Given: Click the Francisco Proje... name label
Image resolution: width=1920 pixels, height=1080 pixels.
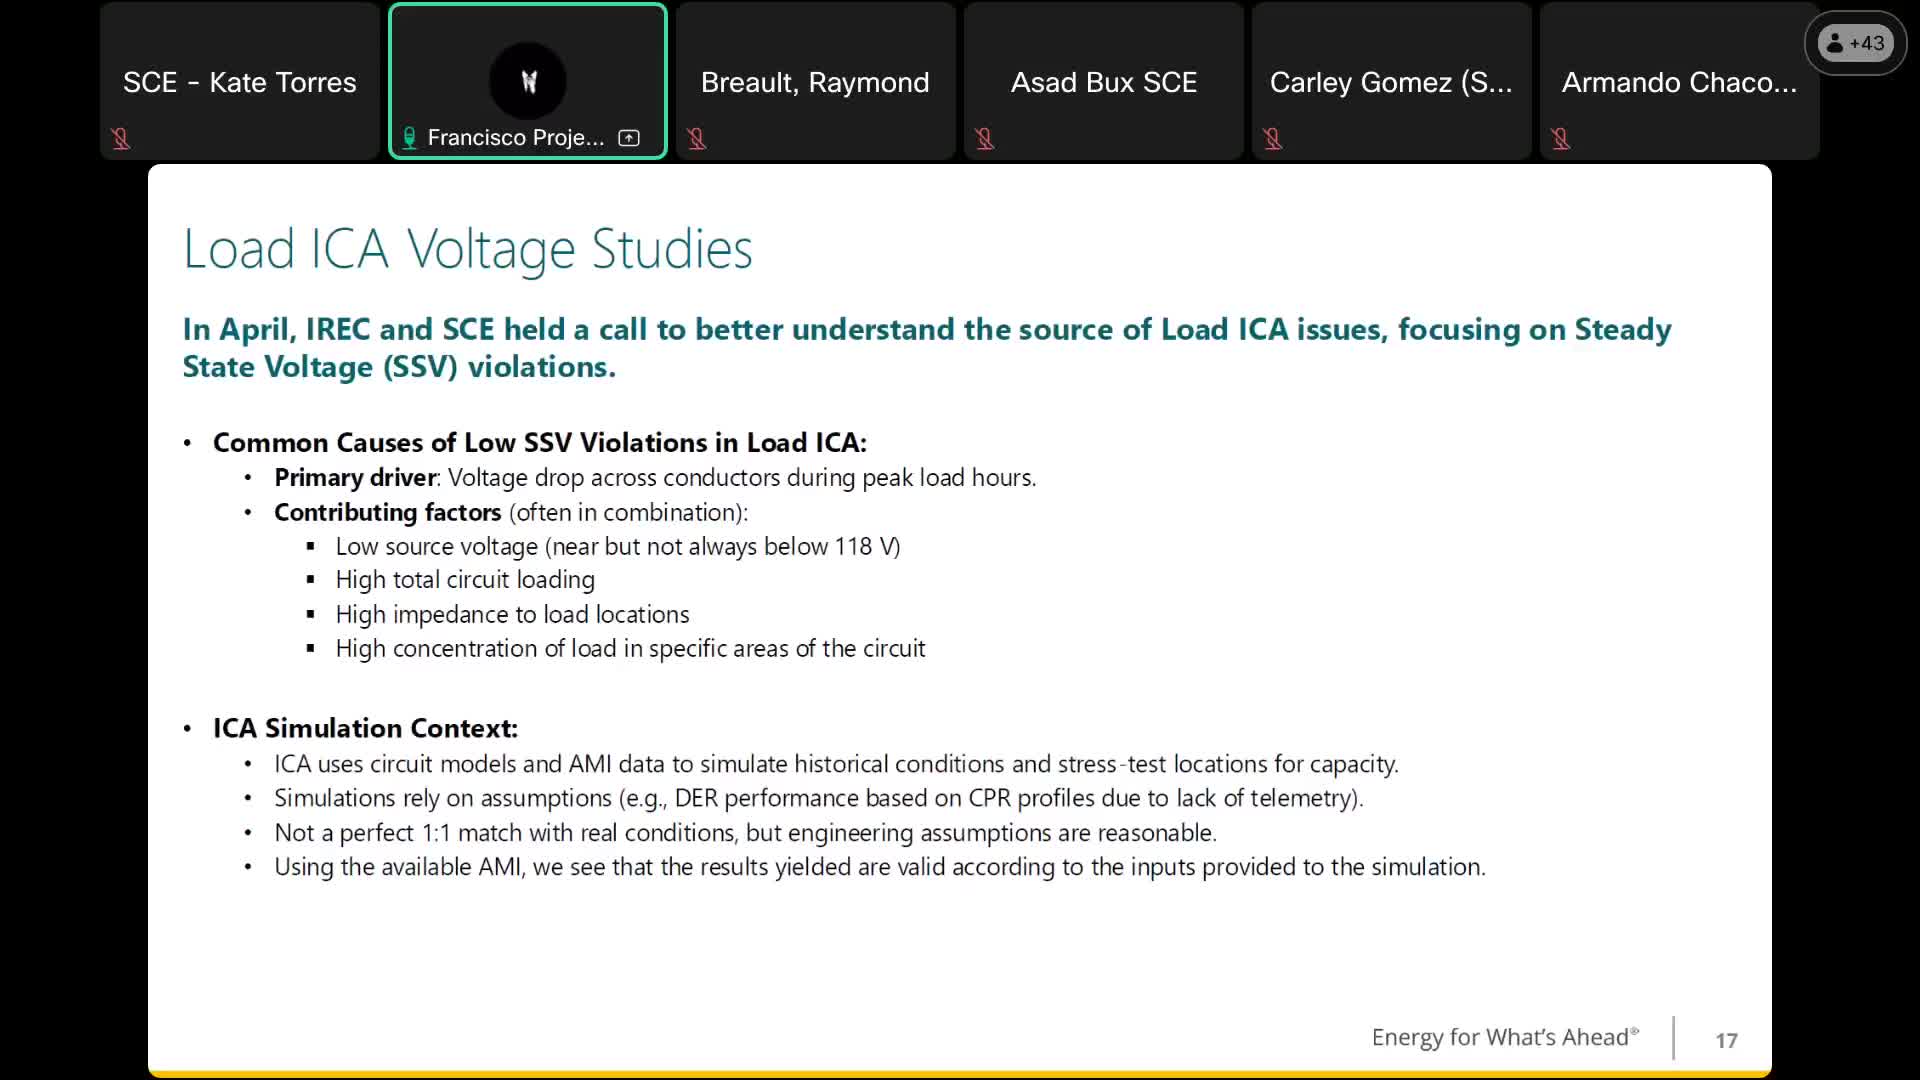Looking at the screenshot, I should tap(515, 138).
